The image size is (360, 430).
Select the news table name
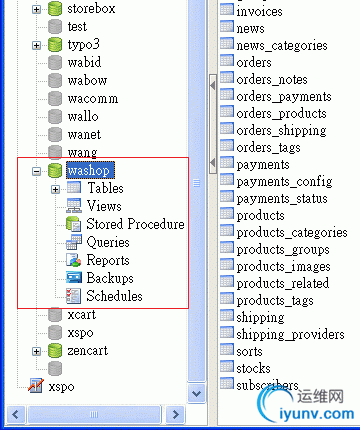tap(250, 29)
